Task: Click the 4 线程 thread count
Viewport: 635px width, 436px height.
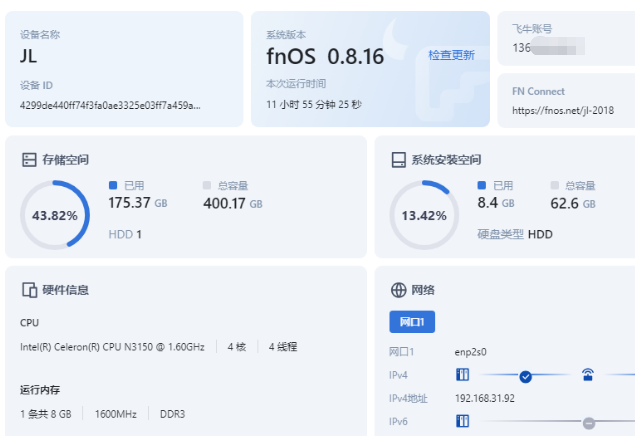Action: [283, 347]
